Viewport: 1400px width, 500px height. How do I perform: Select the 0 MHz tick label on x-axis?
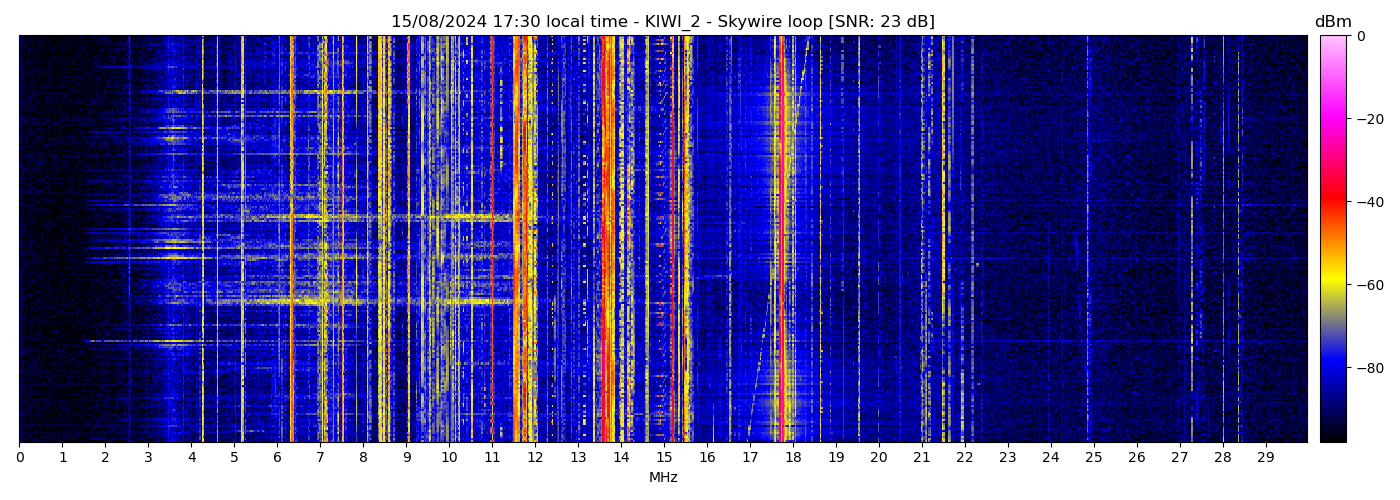[19, 458]
